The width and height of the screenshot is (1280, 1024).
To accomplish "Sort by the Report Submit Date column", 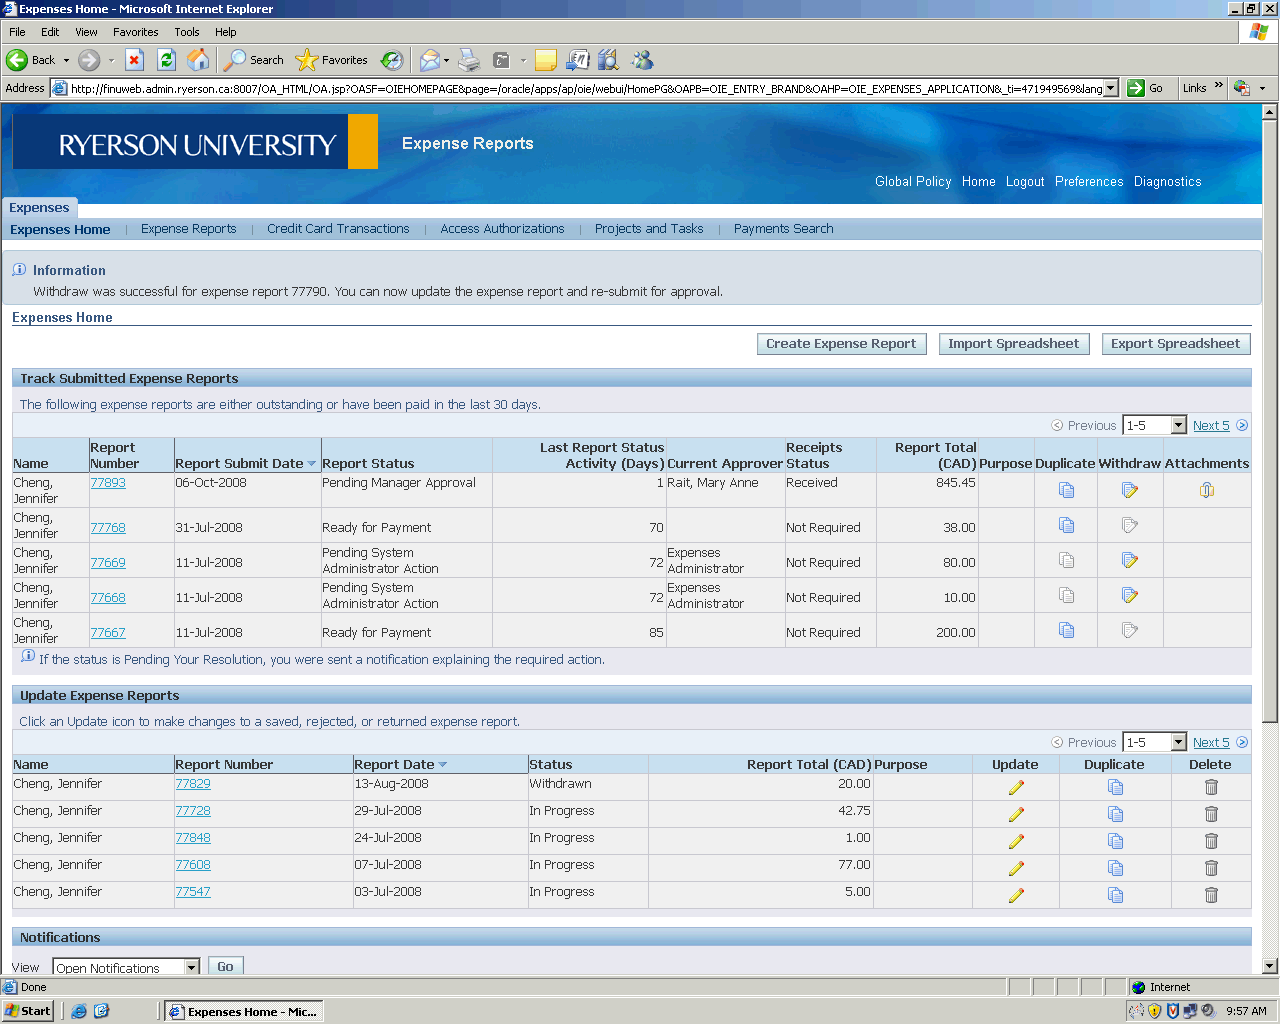I will pyautogui.click(x=239, y=464).
